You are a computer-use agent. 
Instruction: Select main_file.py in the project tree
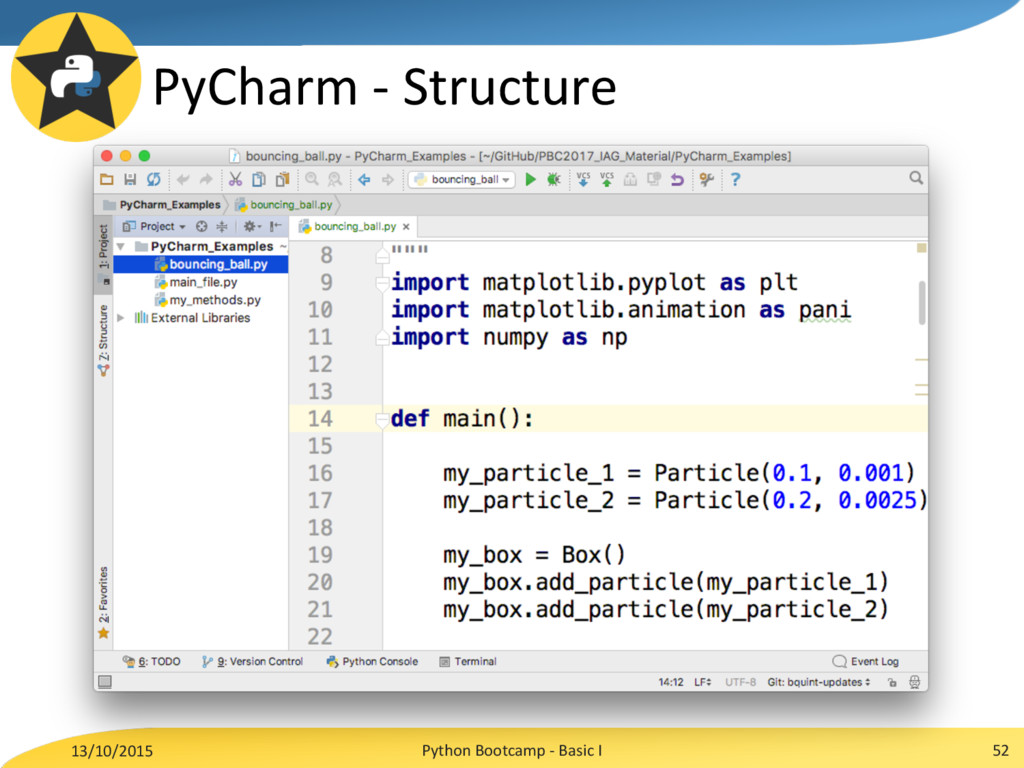click(x=201, y=282)
